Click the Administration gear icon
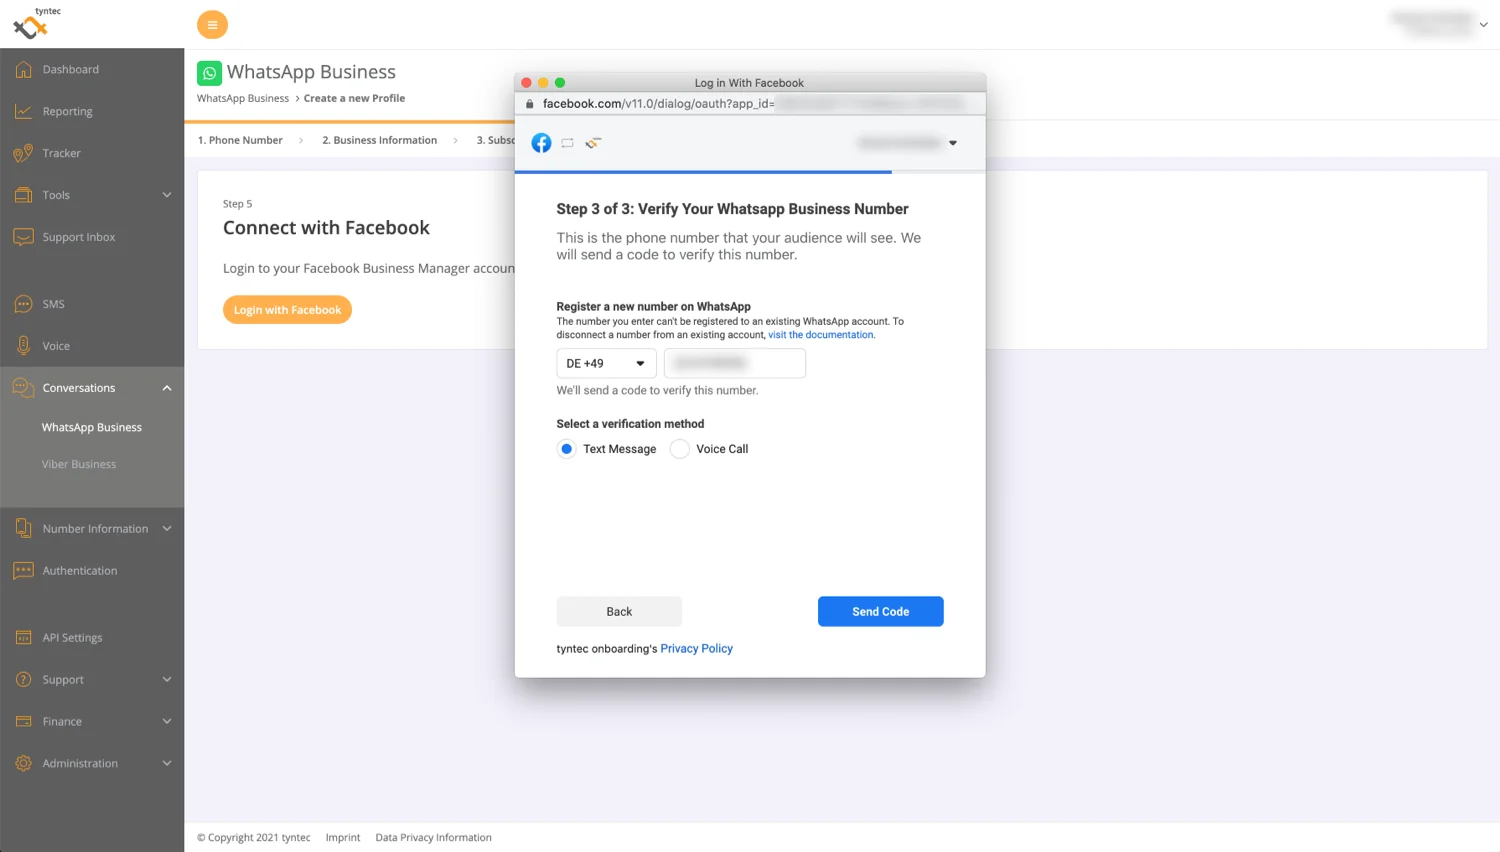The height and width of the screenshot is (852, 1500). (23, 763)
